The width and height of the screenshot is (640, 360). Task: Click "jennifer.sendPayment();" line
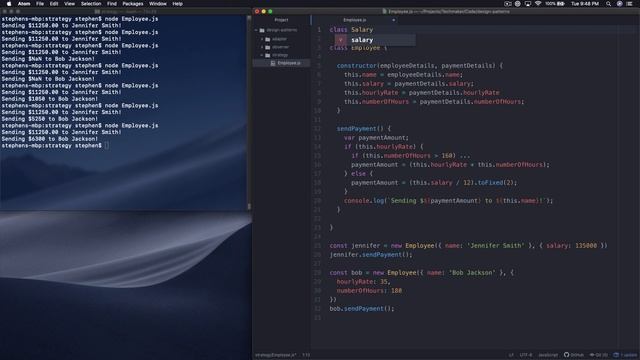coord(371,255)
